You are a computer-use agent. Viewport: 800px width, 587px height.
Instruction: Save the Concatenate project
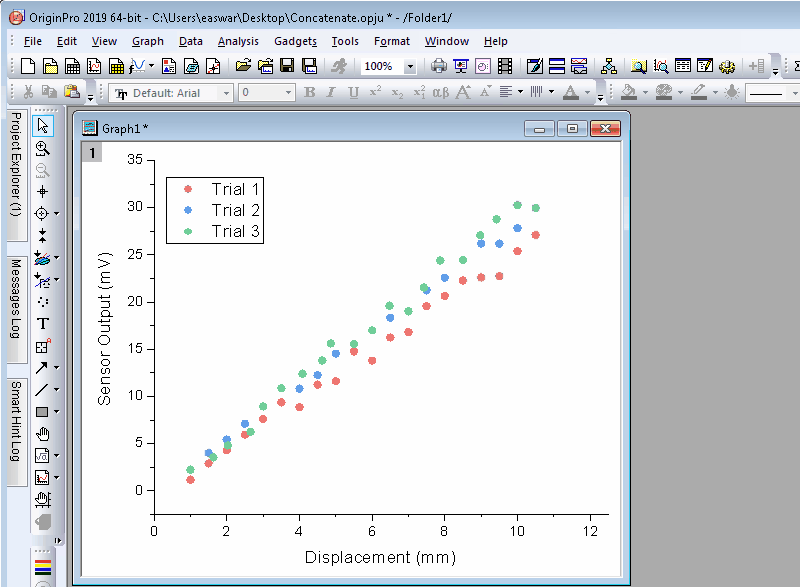click(x=287, y=65)
